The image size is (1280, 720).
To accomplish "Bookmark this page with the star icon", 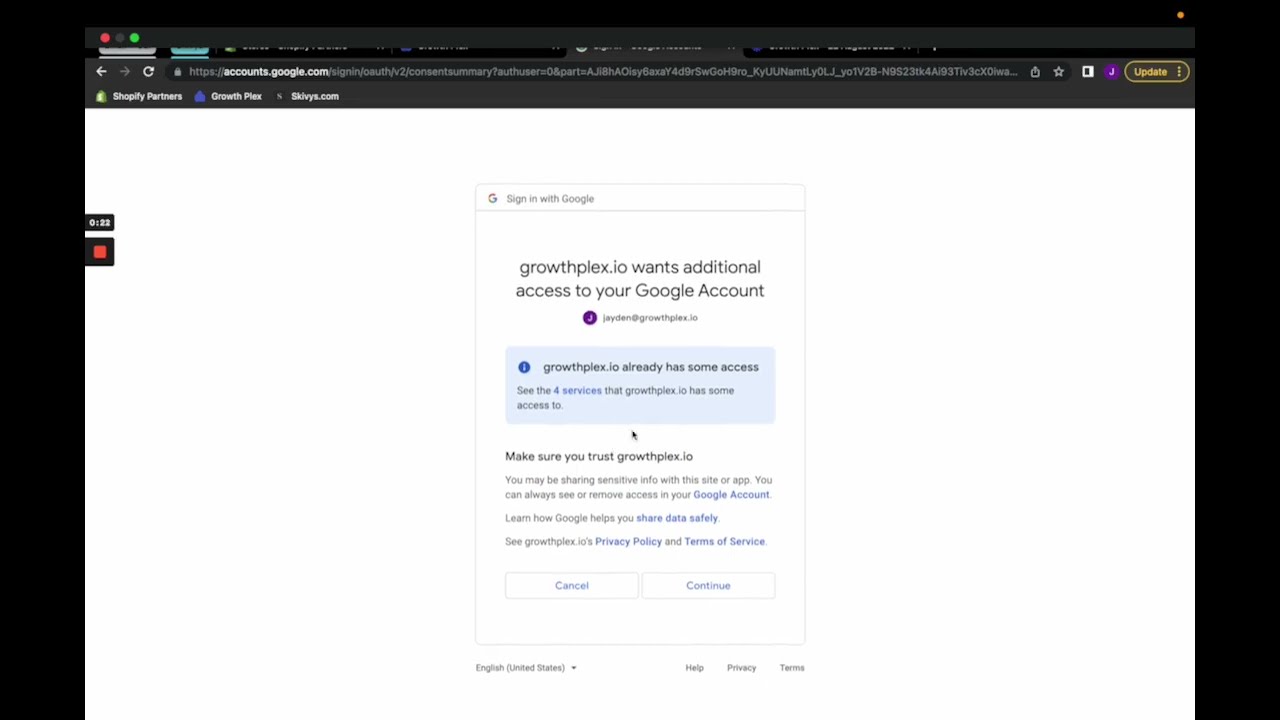I will (x=1059, y=72).
